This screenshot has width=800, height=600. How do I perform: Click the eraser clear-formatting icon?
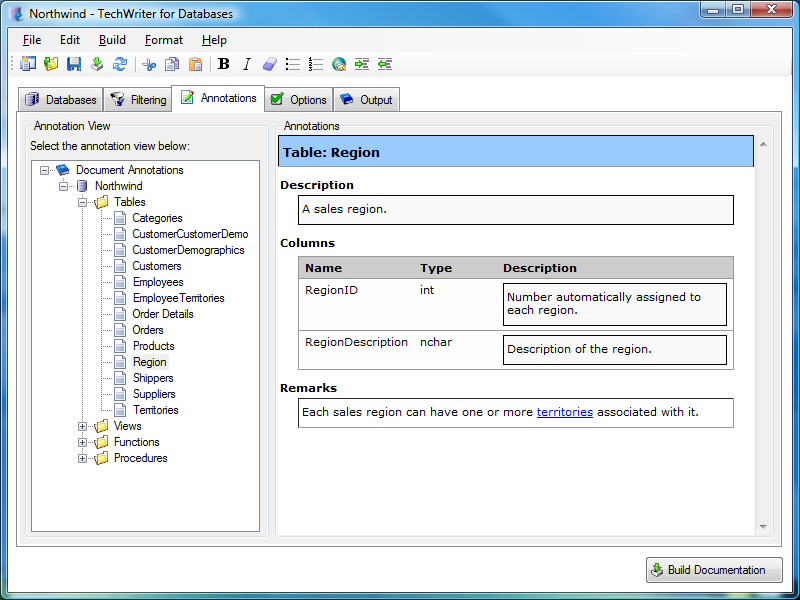[269, 64]
